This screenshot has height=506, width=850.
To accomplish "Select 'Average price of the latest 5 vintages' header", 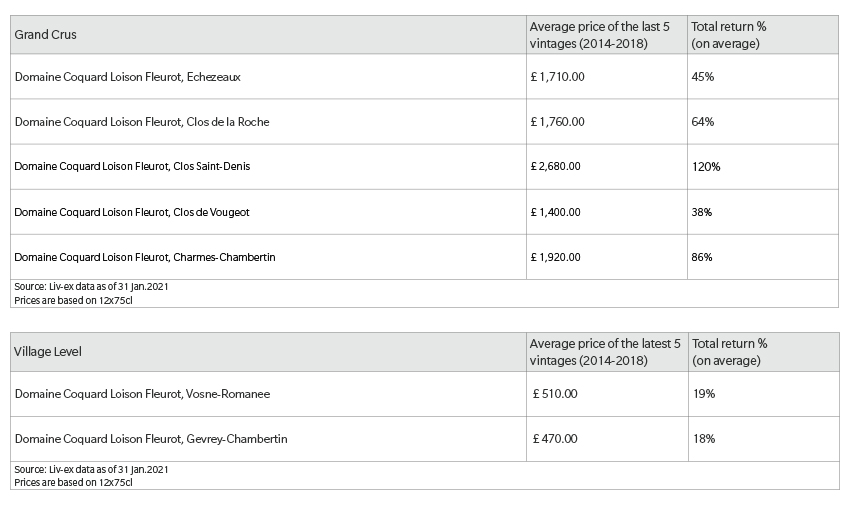I will point(605,352).
